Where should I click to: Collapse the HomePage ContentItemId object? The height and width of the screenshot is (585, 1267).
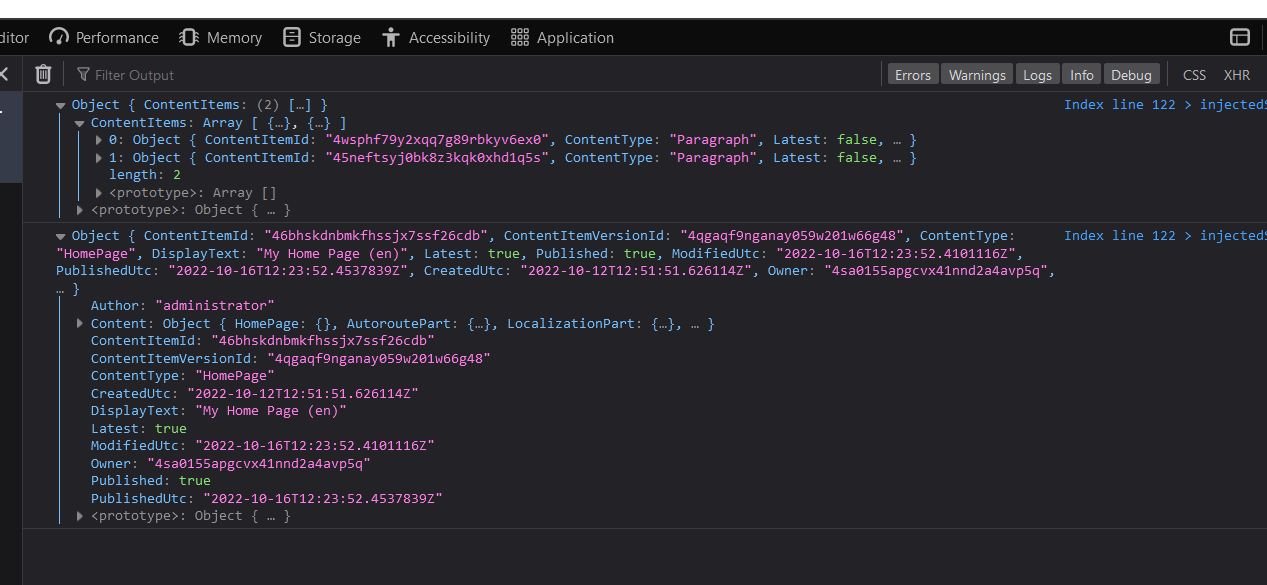(61, 236)
